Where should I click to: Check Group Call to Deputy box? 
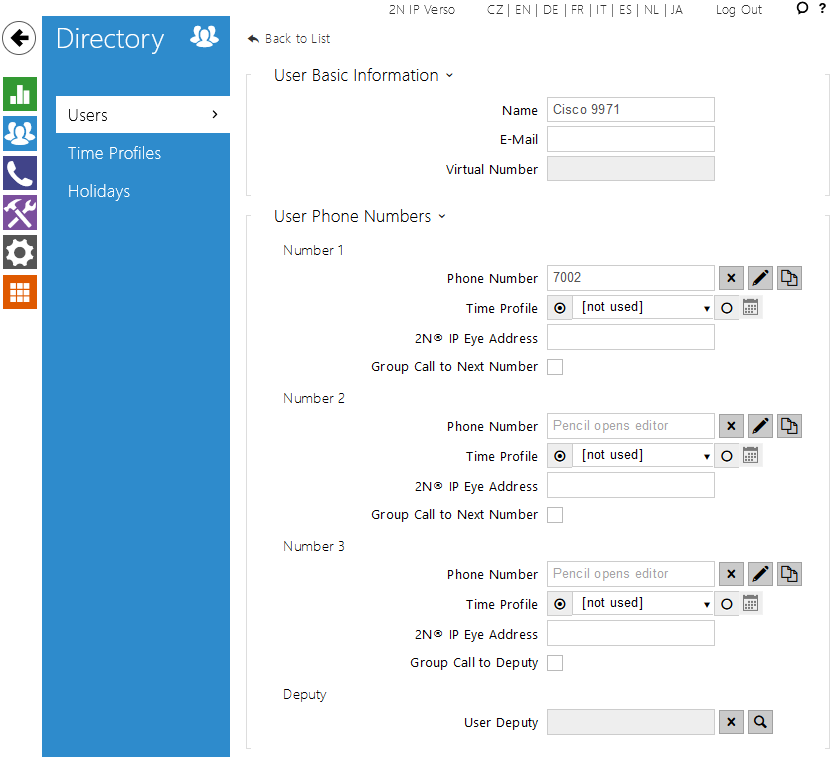[555, 663]
